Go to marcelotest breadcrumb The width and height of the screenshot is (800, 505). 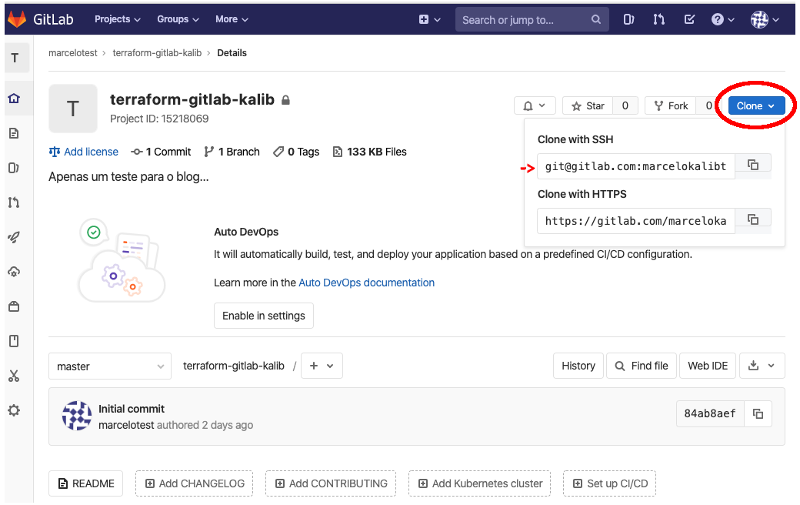(x=72, y=53)
